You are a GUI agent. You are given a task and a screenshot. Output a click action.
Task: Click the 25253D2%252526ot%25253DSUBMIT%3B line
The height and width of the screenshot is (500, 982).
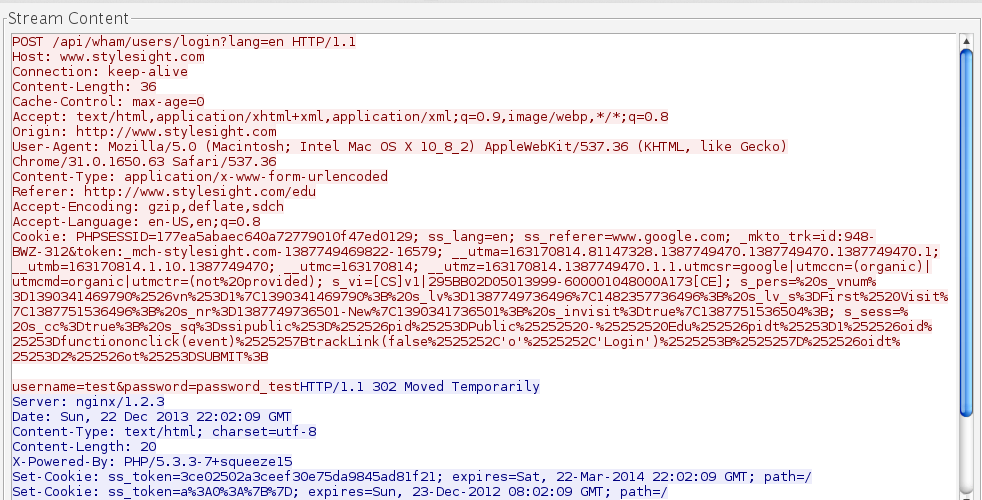140,357
